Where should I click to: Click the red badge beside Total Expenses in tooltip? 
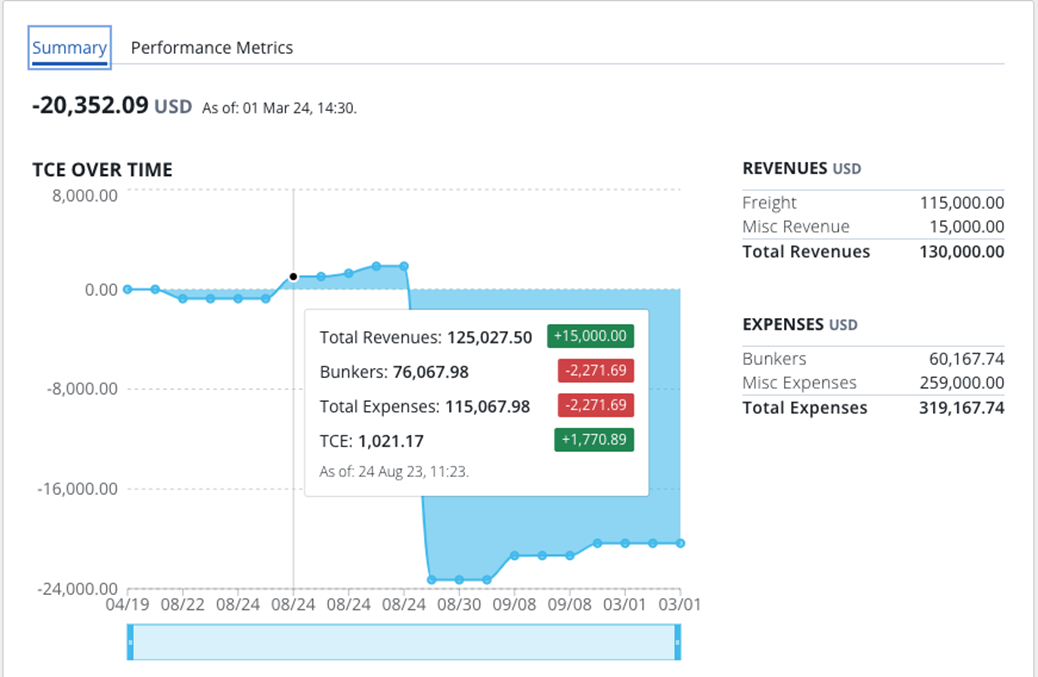tap(595, 406)
